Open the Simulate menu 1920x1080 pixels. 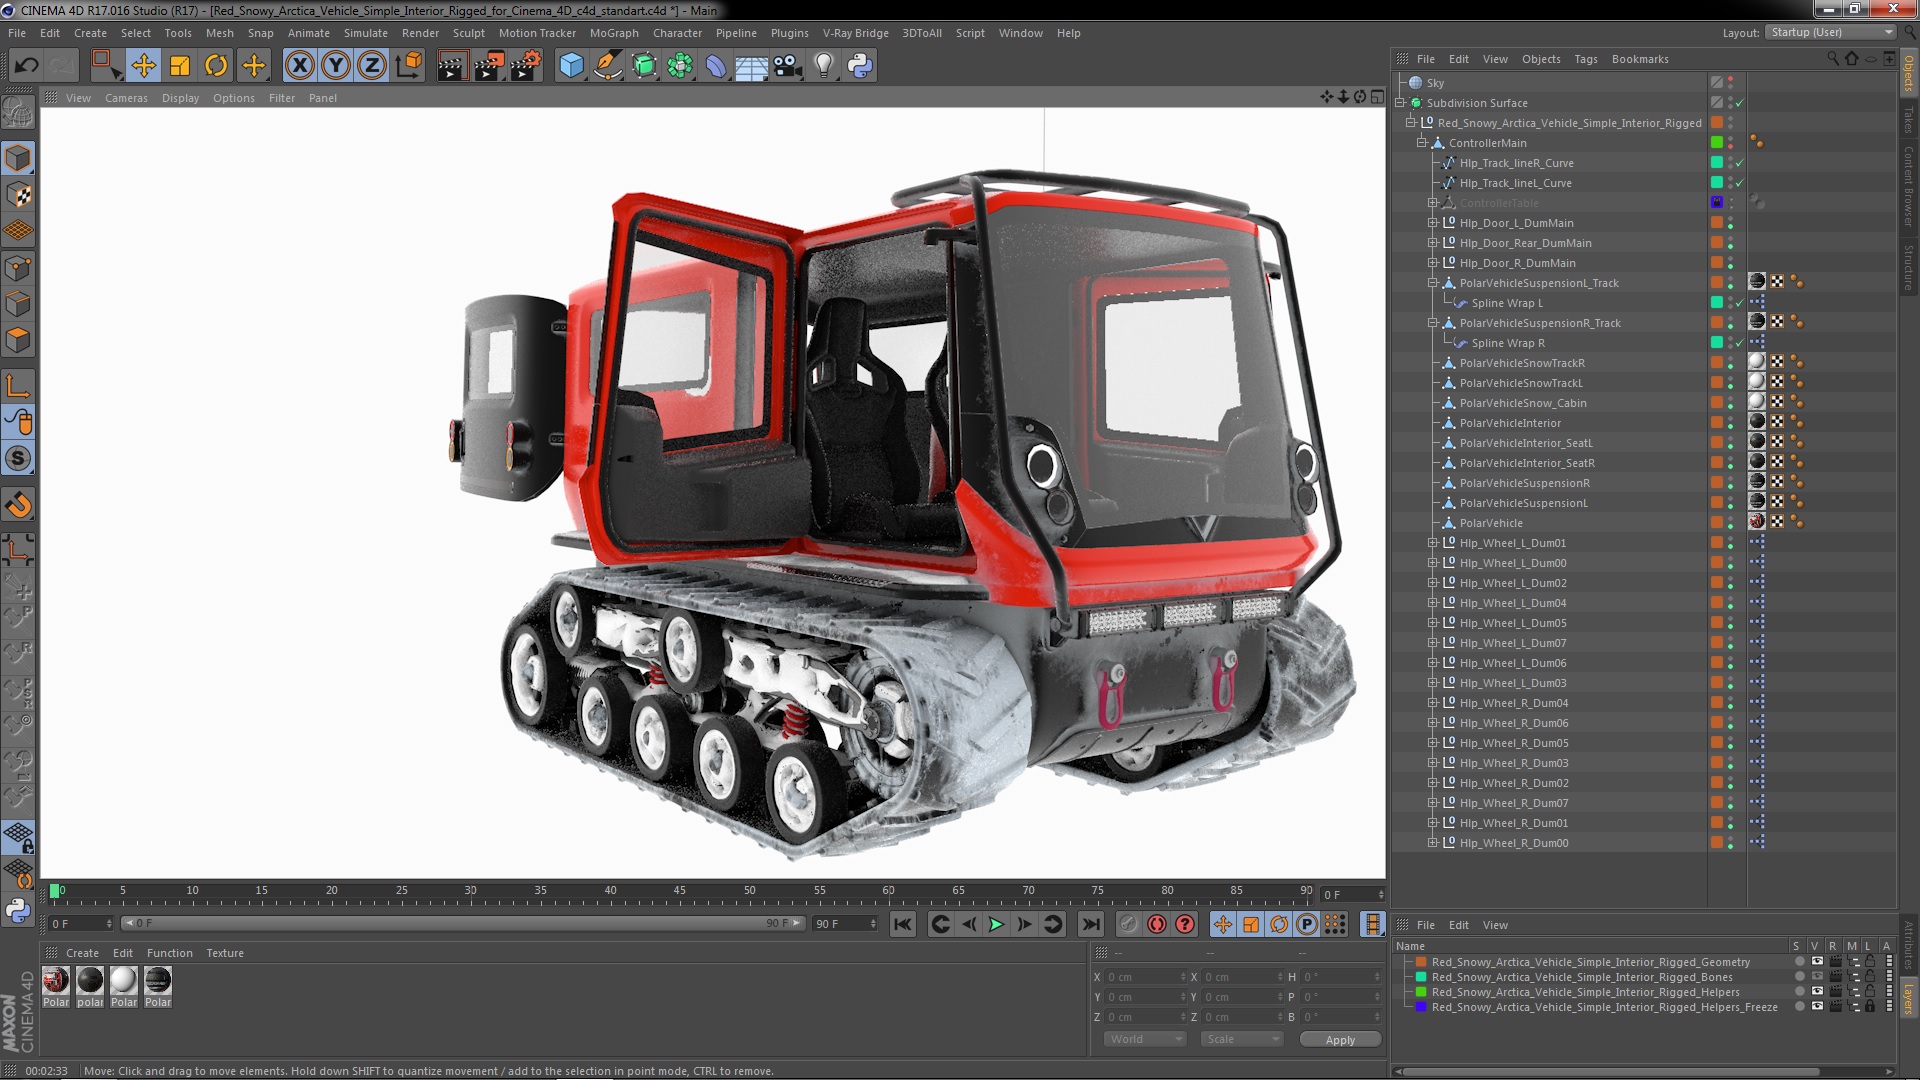coord(366,33)
